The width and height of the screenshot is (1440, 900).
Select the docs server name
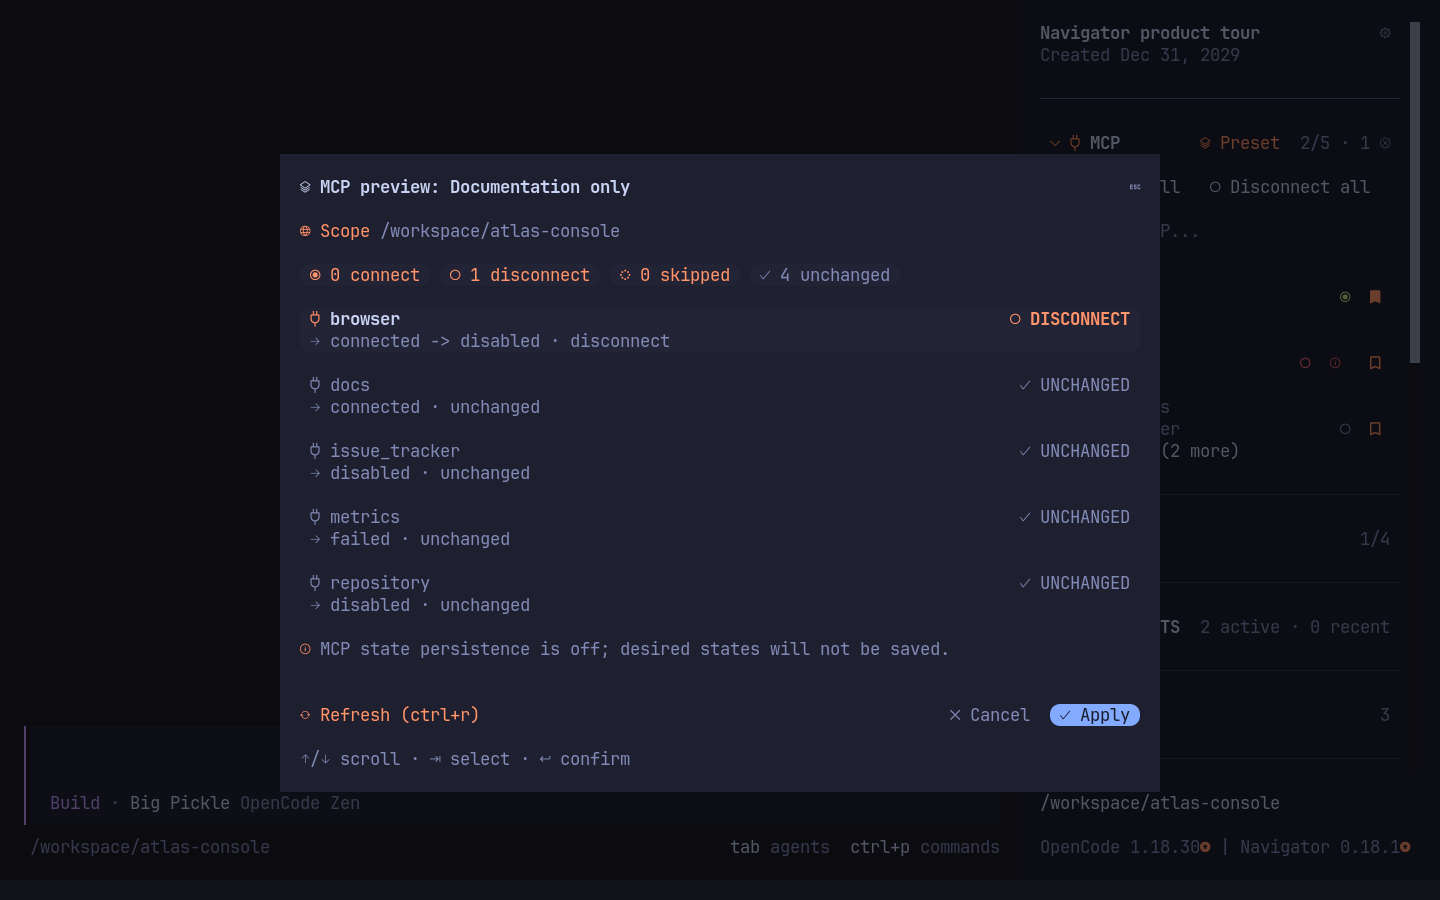coord(350,385)
